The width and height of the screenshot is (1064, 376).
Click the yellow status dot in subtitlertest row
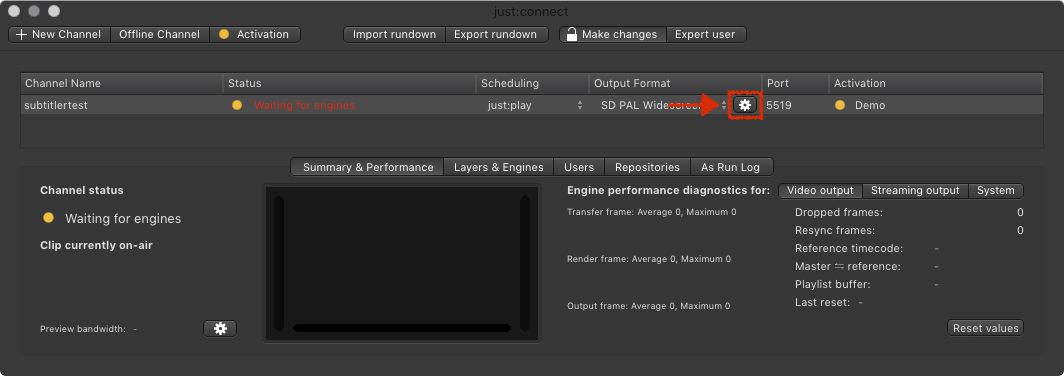click(237, 105)
